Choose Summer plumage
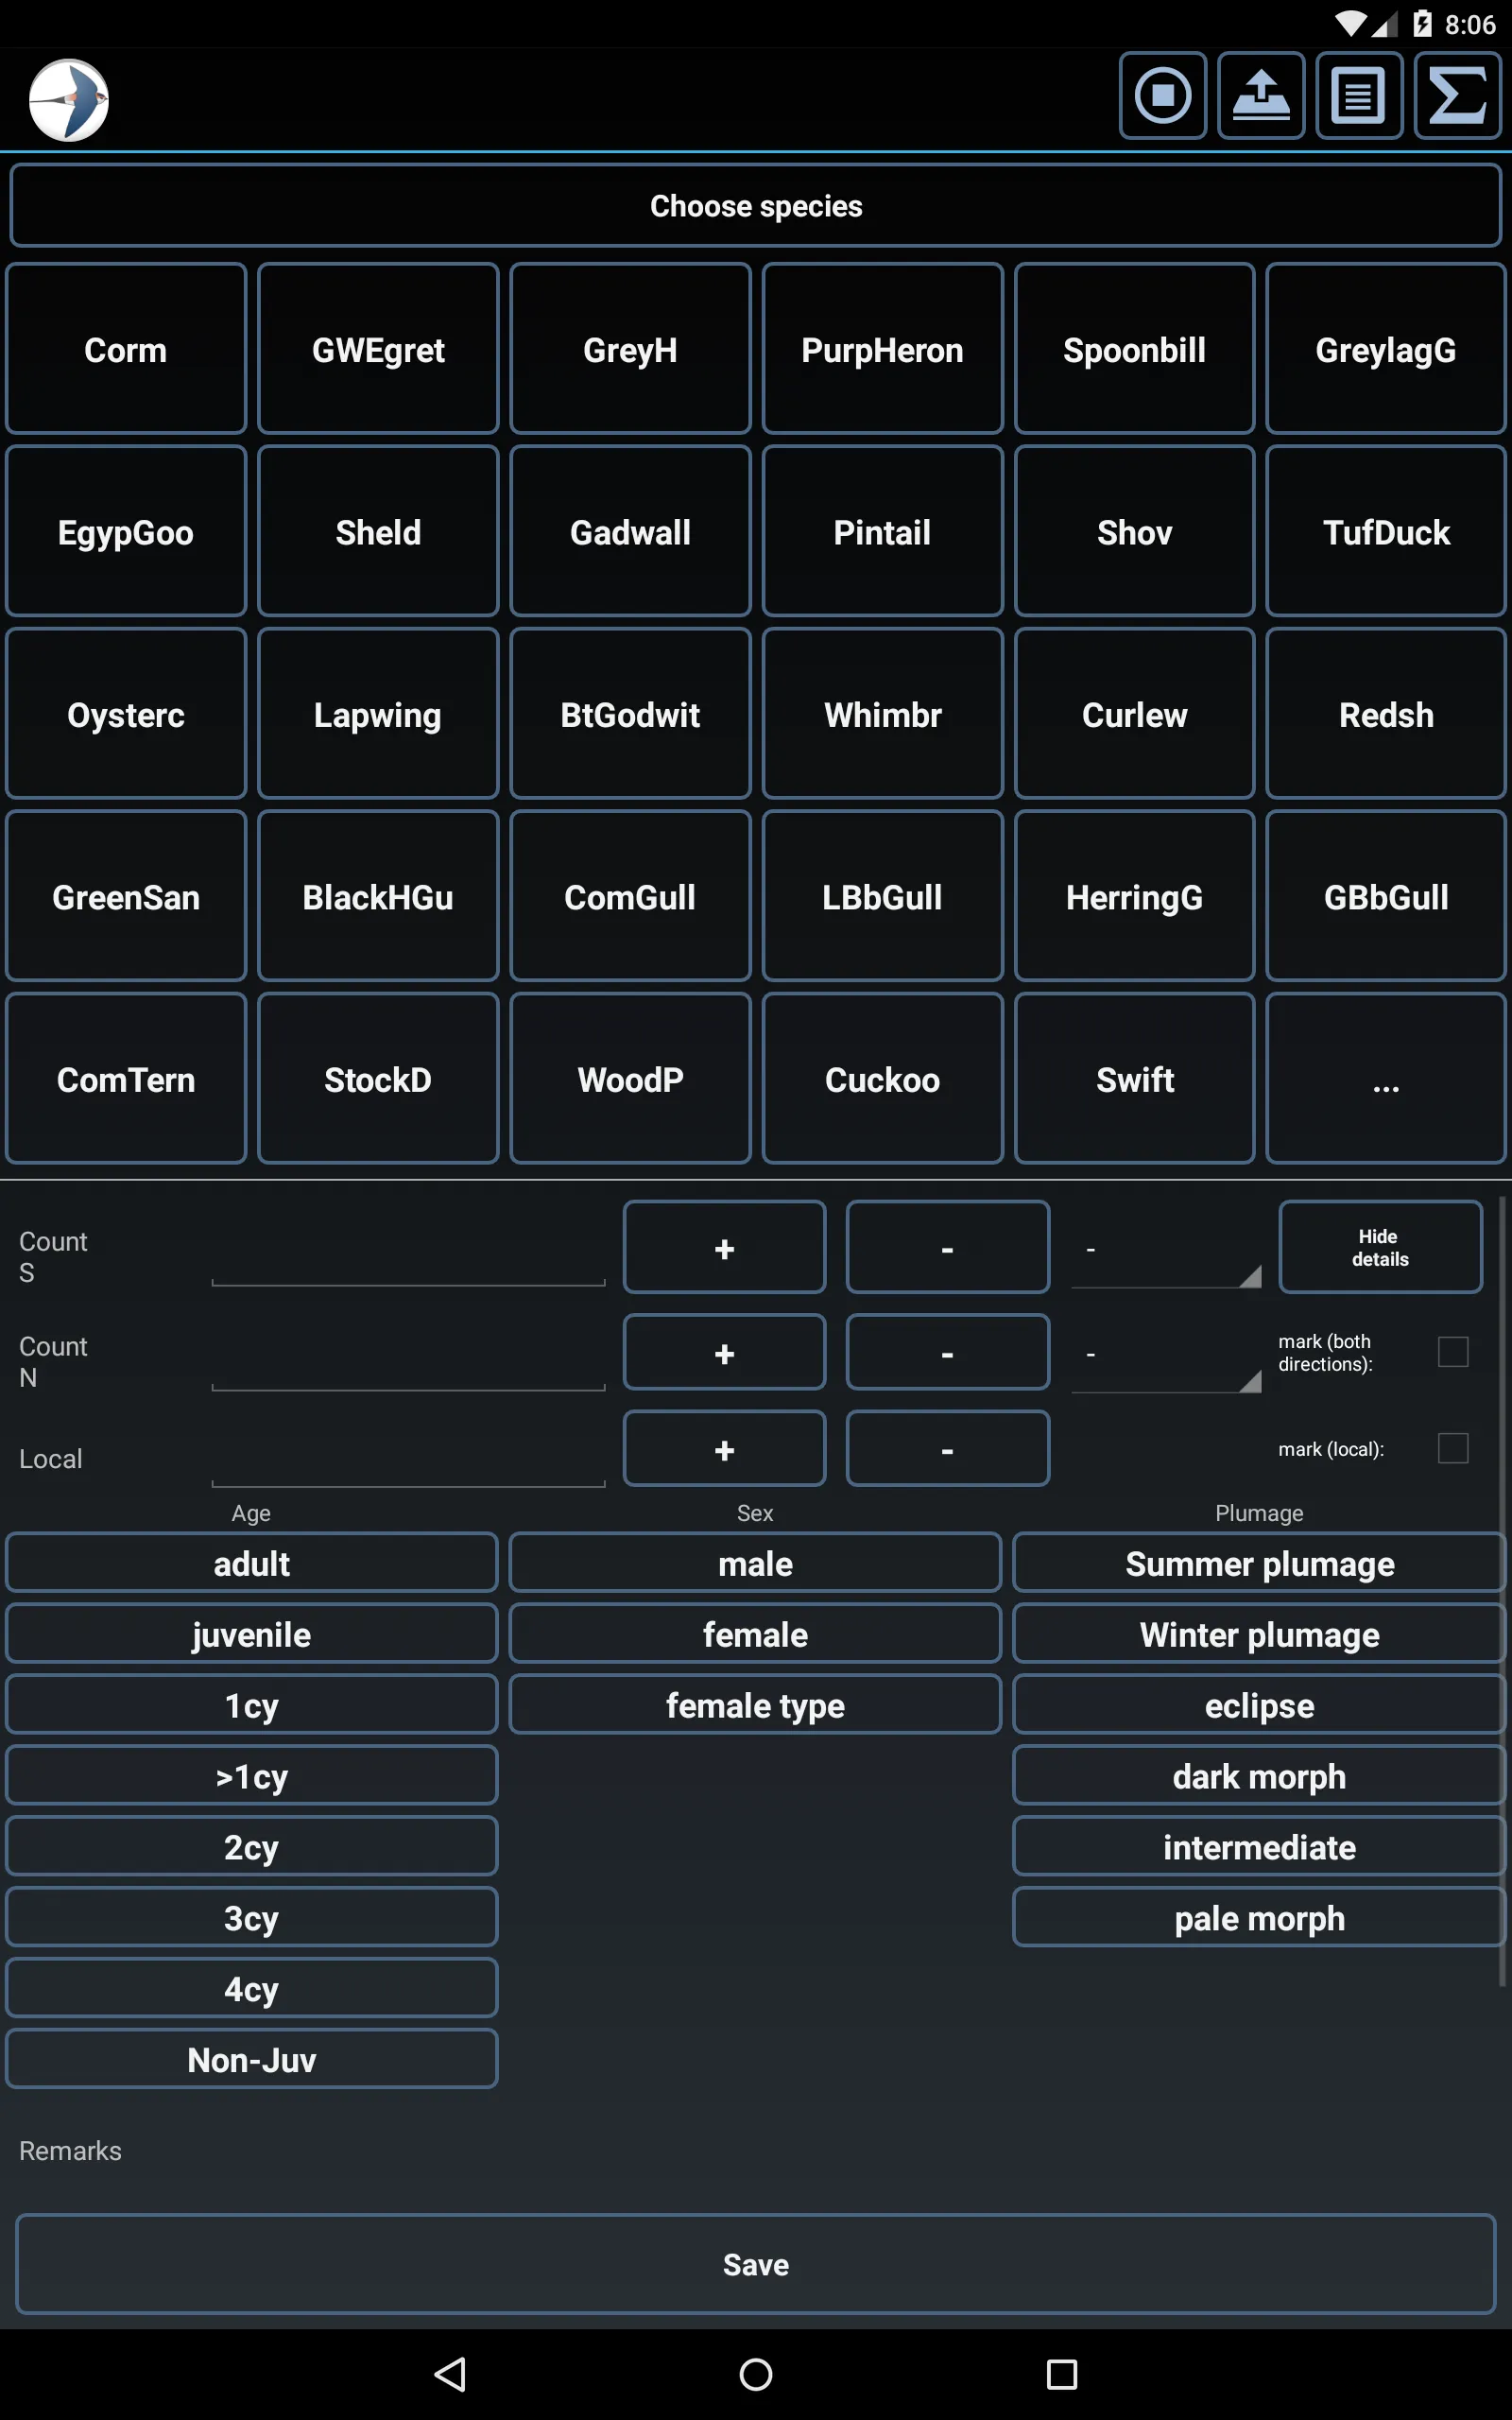 (1259, 1562)
